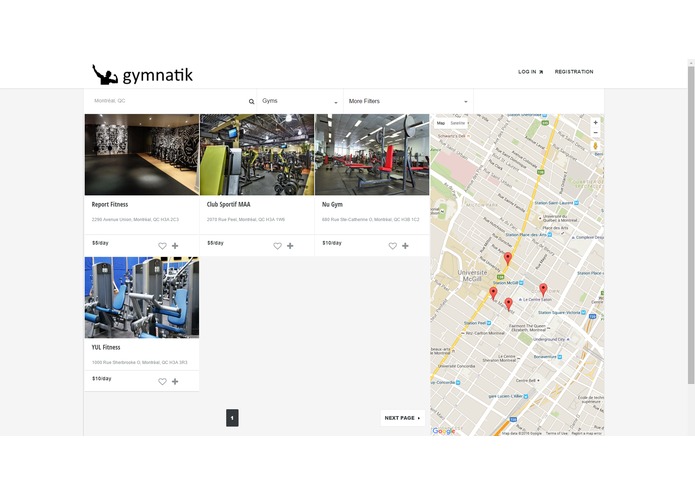695x494 pixels.
Task: Open the Club Sportif MAA listing title
Action: point(228,204)
